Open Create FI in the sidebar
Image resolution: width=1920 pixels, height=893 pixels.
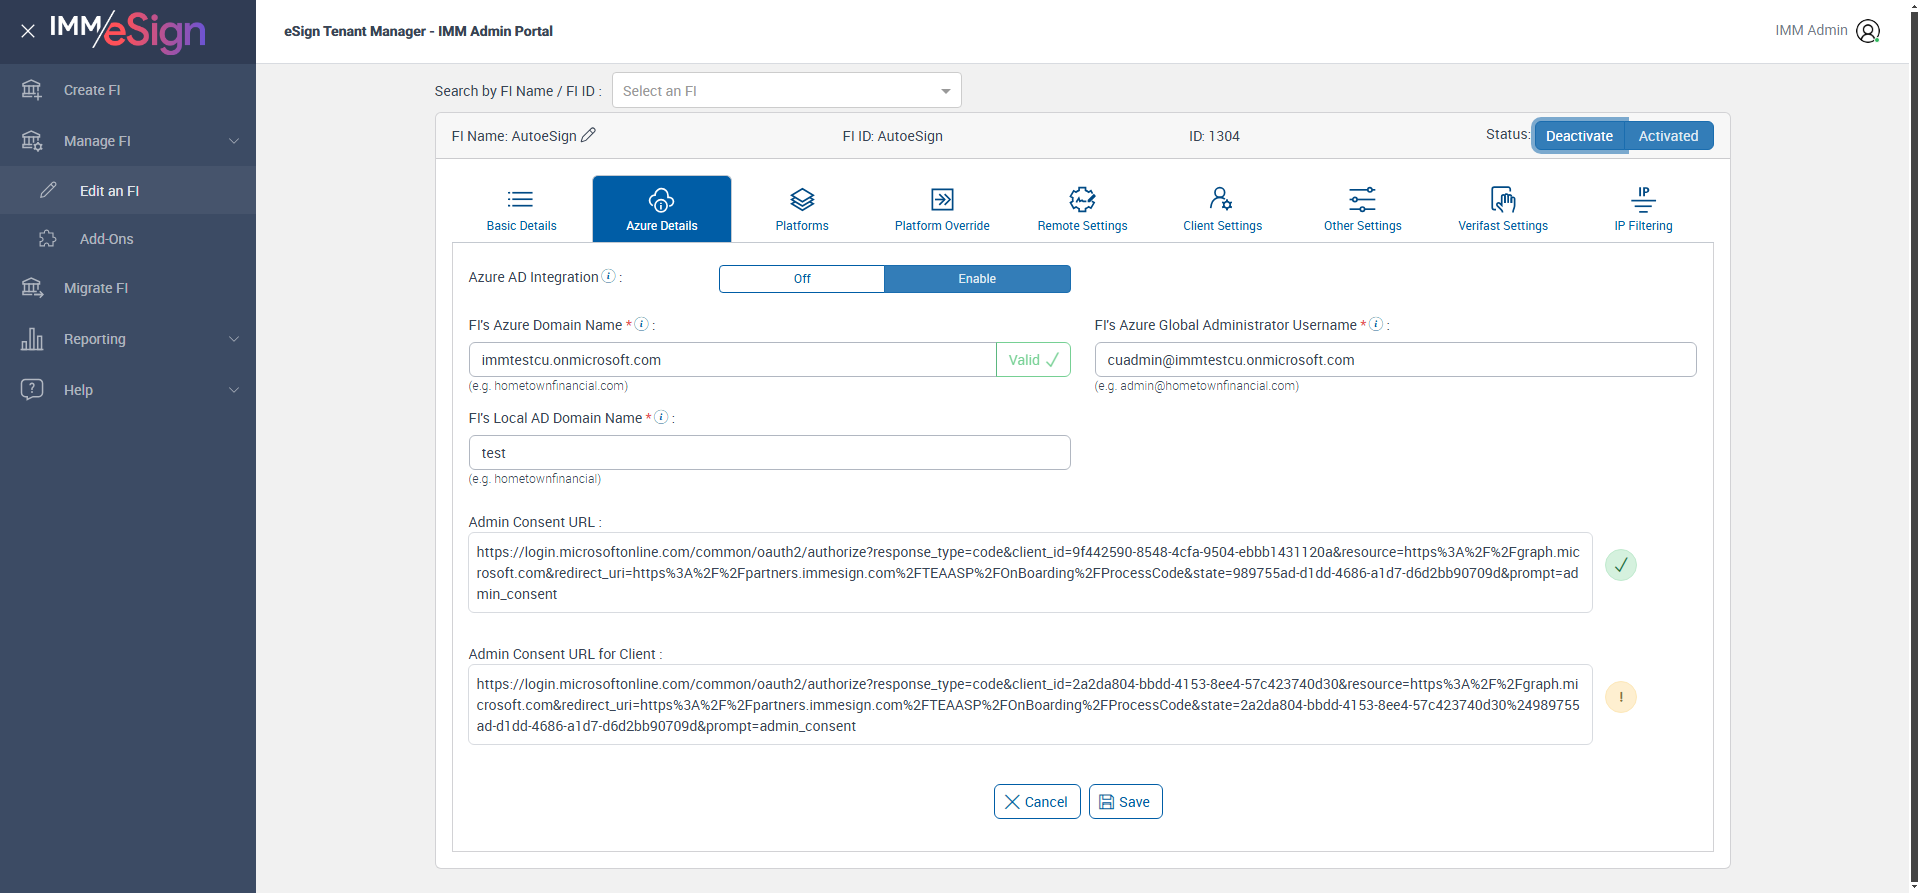pyautogui.click(x=128, y=90)
